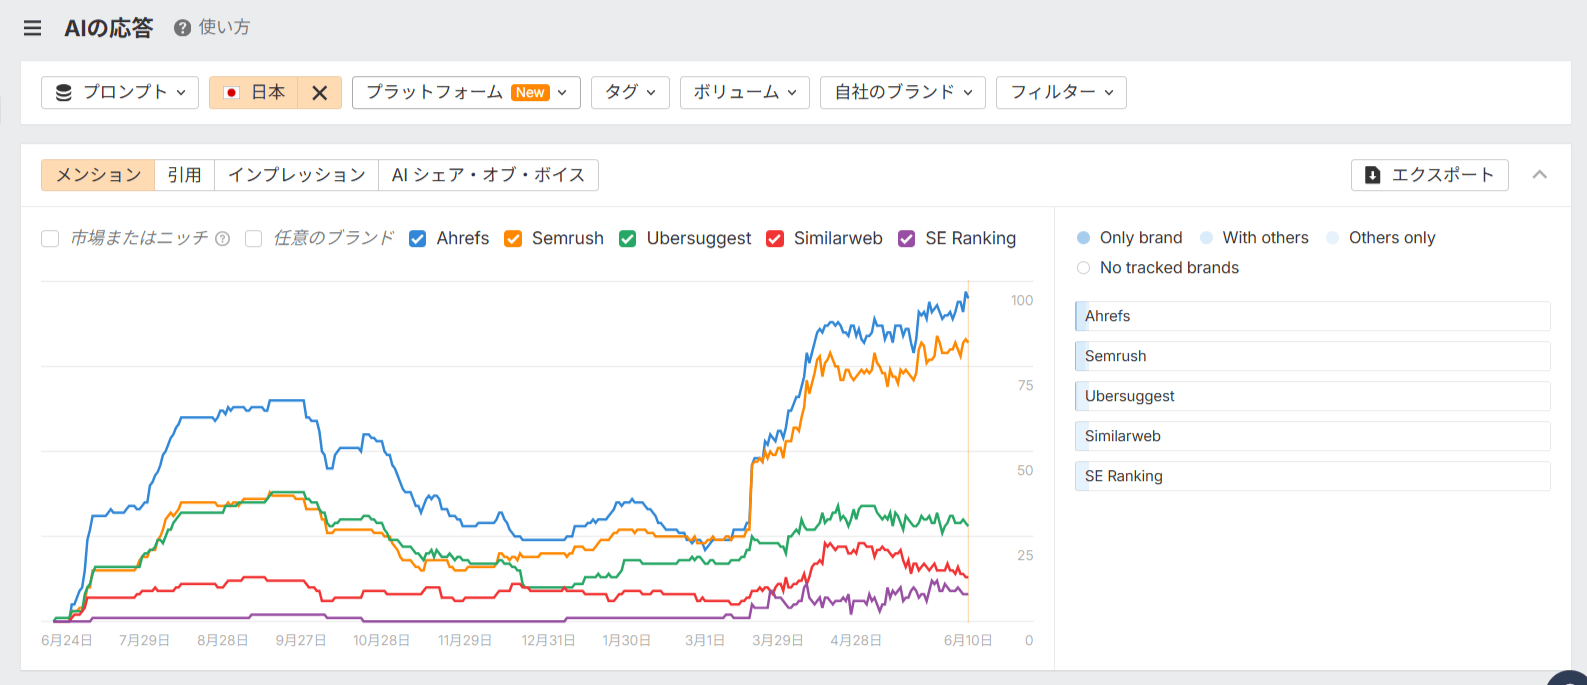Click the New badge on プラットフォーム
1587x685 pixels.
(530, 92)
